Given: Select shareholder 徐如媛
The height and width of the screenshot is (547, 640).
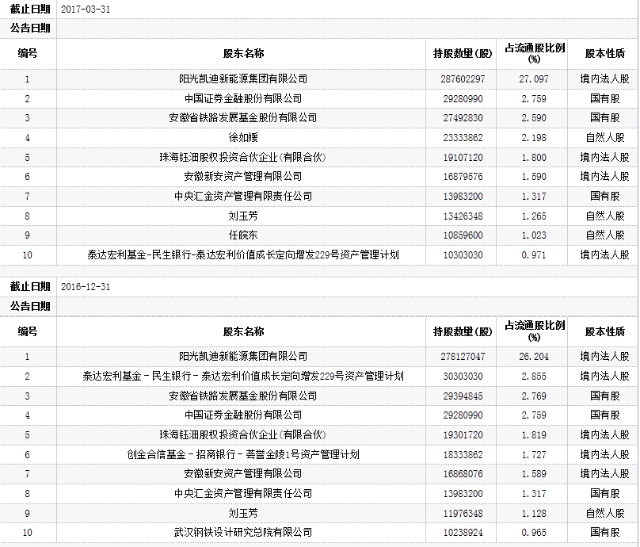Looking at the screenshot, I should 243,138.
